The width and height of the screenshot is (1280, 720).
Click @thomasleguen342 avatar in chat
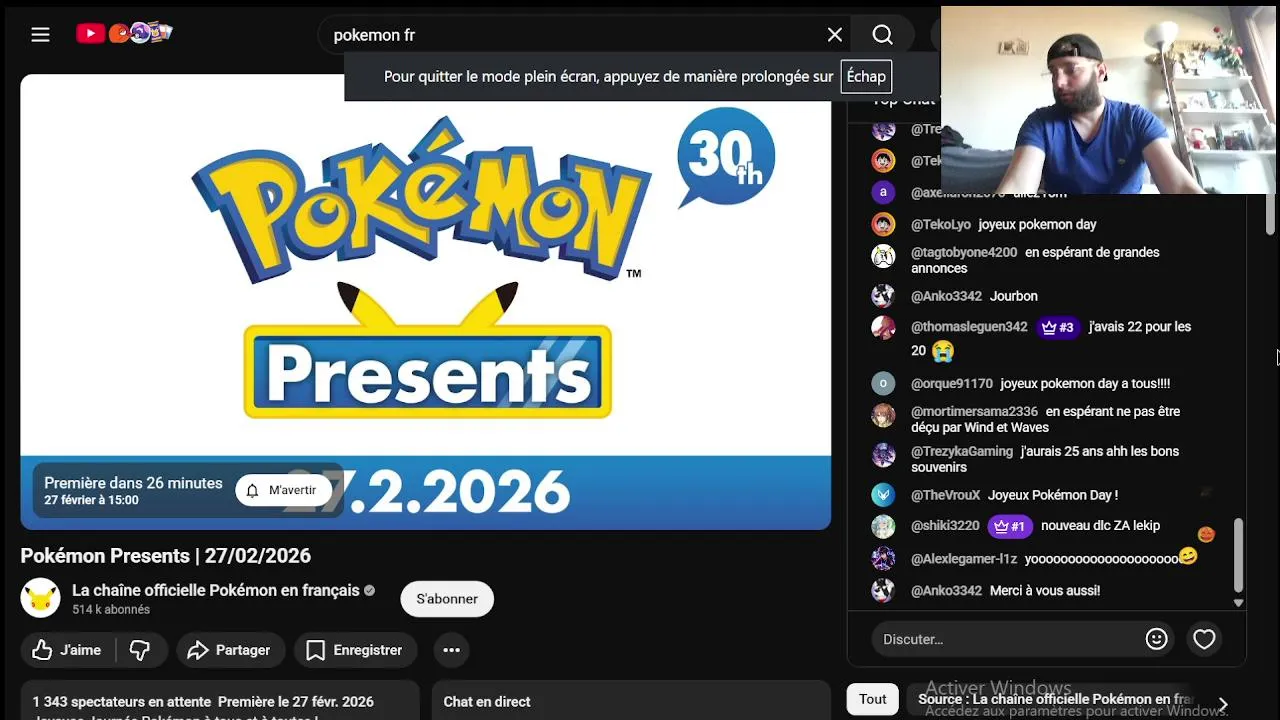(x=883, y=328)
